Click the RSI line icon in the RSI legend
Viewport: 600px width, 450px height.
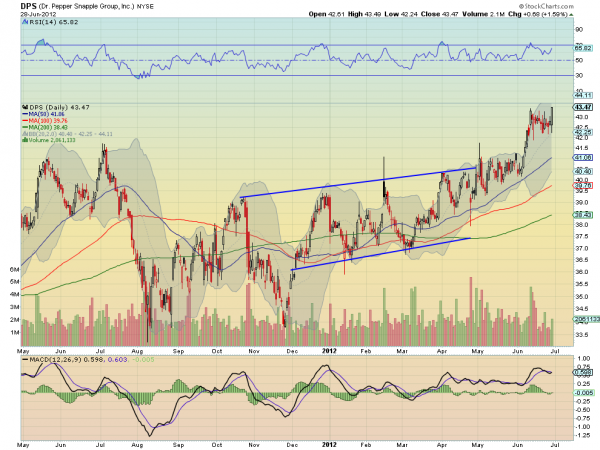click(x=25, y=22)
